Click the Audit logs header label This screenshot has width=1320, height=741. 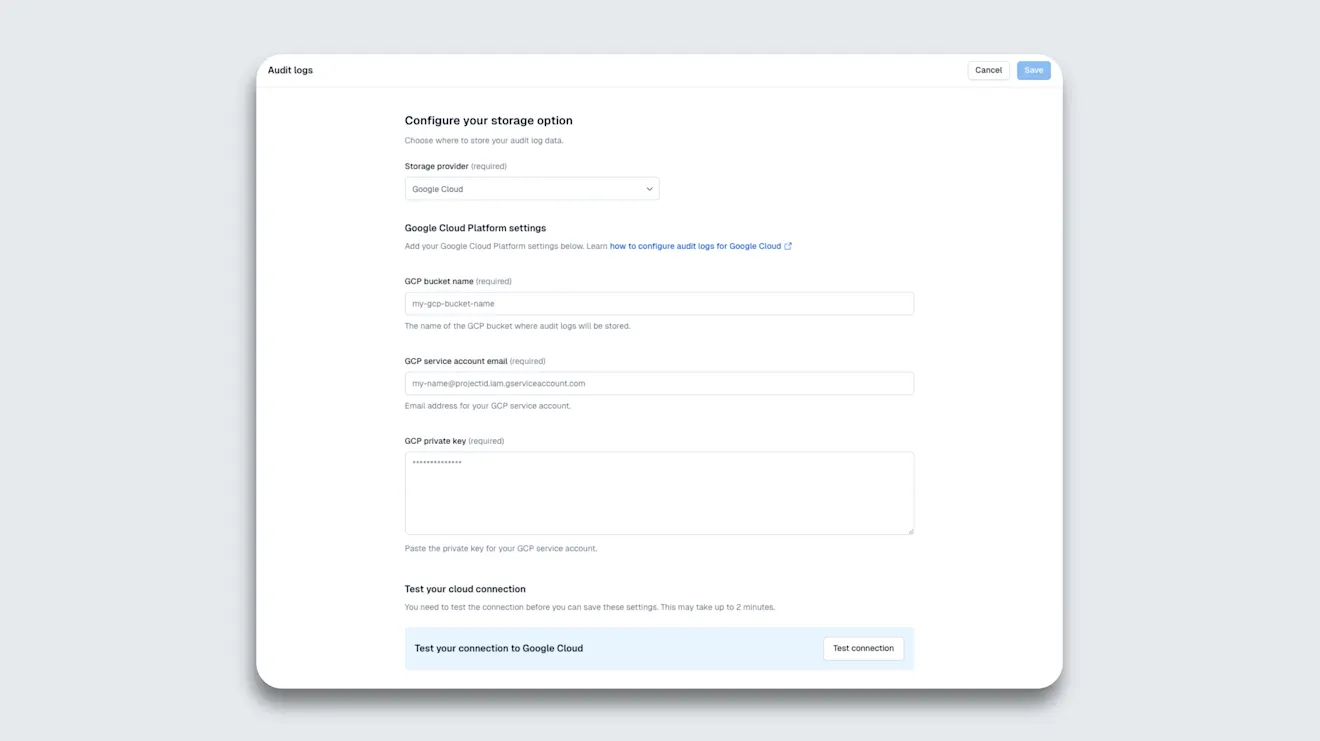289,70
